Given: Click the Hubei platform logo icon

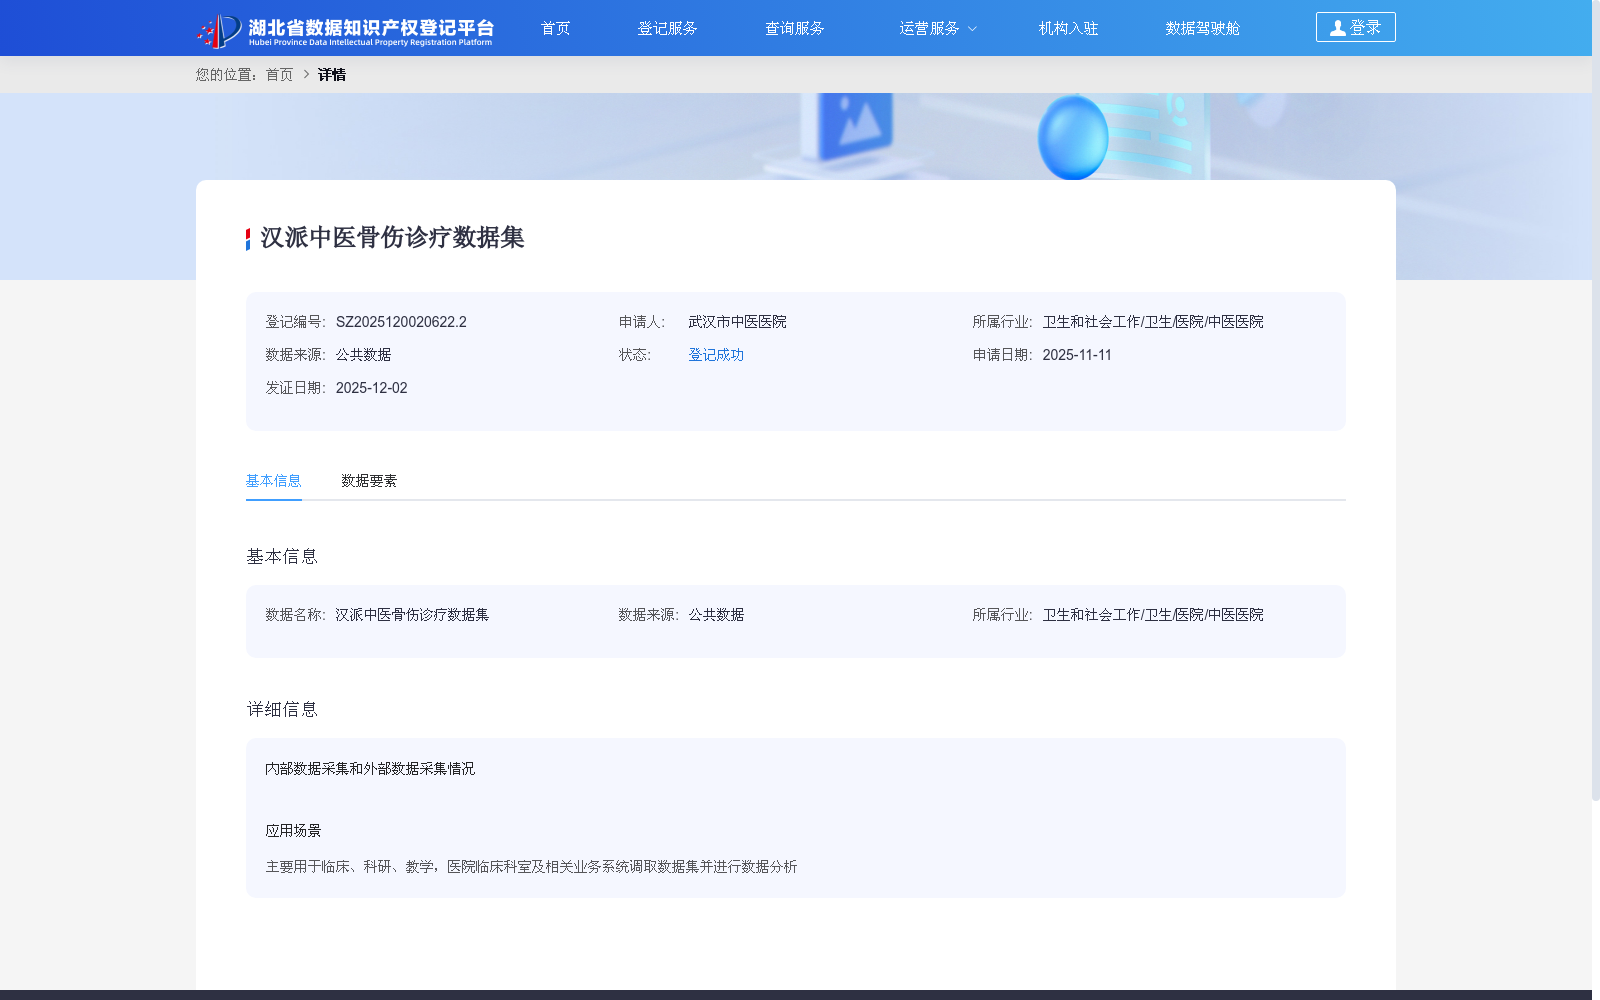Looking at the screenshot, I should tap(219, 30).
